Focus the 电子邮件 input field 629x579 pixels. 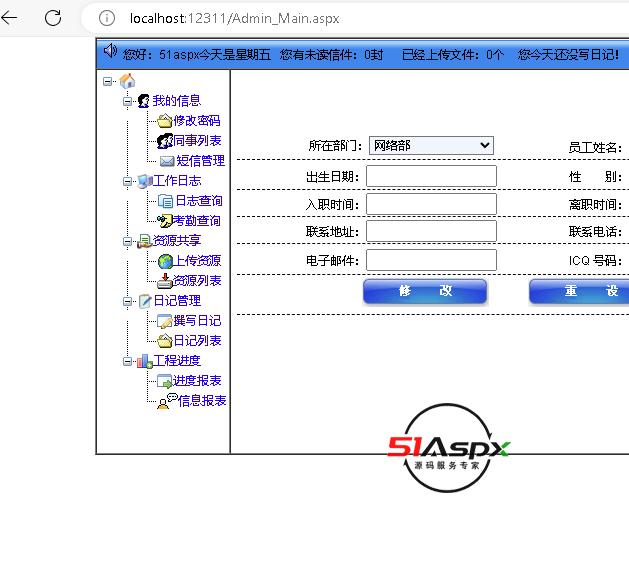(431, 260)
